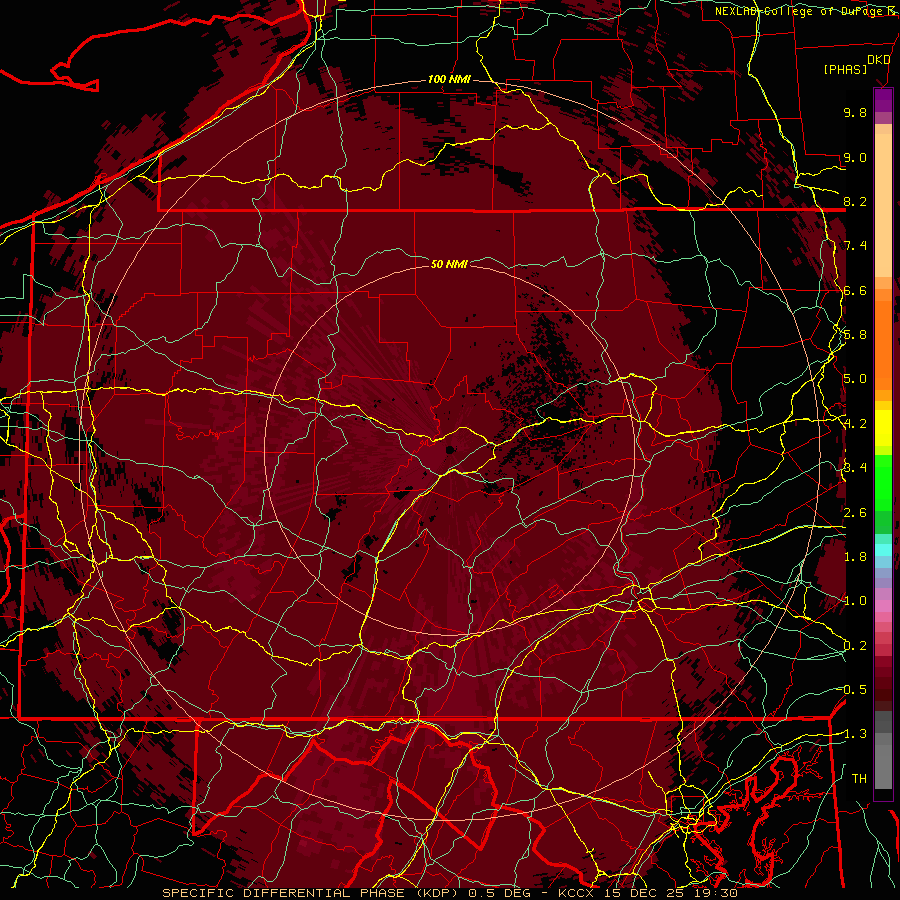Click the 19:30 timestamp in the caption
This screenshot has height=900, width=900.
click(x=718, y=893)
